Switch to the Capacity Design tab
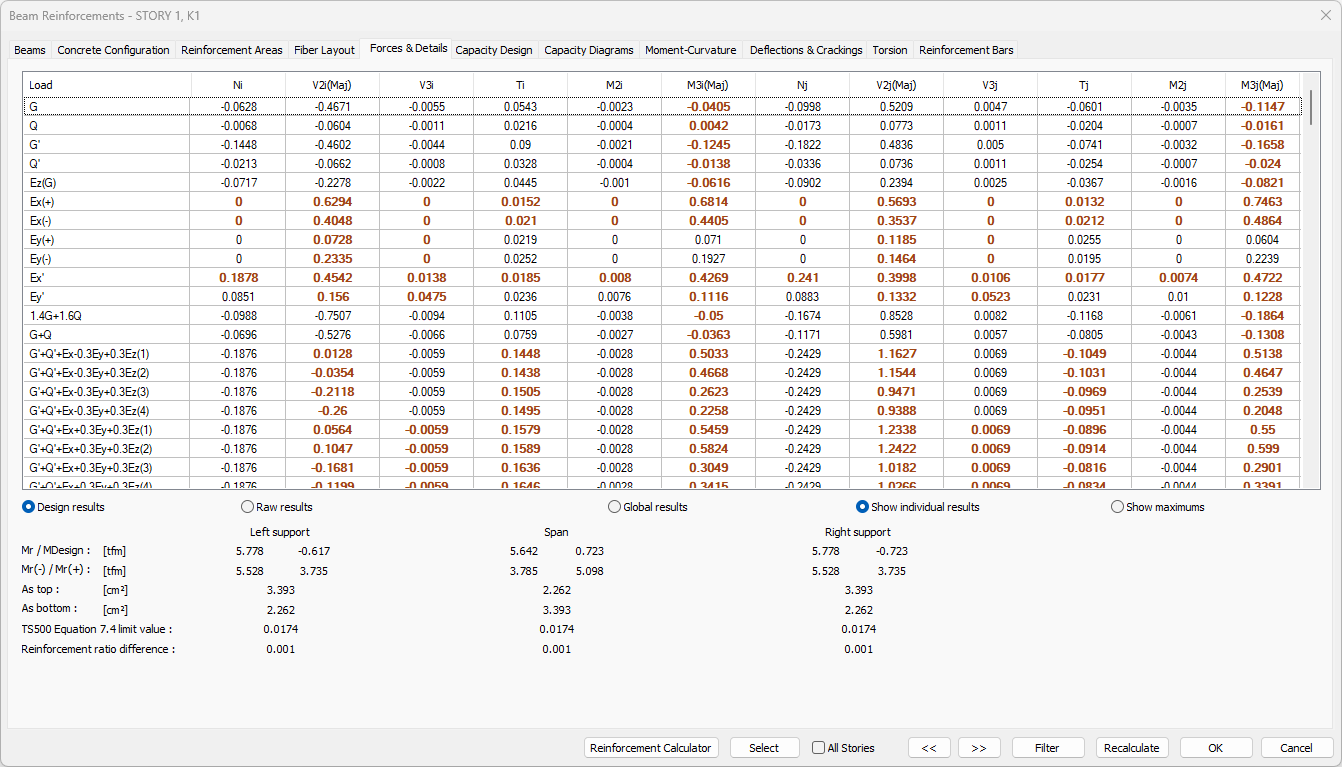The image size is (1342, 767). 494,50
